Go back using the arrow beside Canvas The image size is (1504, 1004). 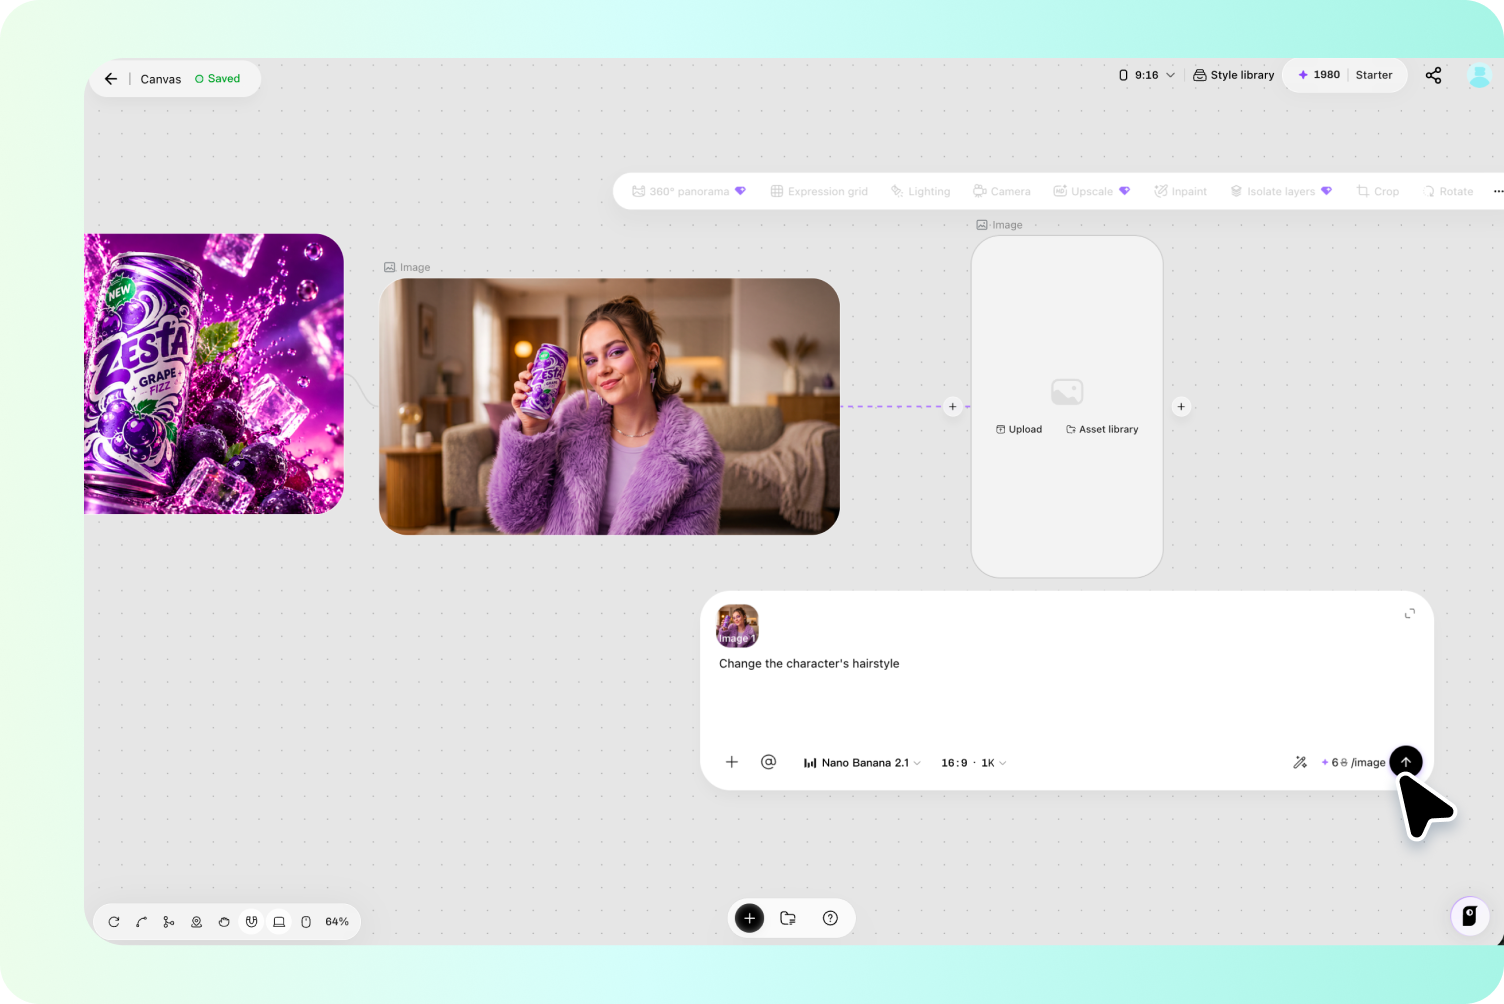coord(111,79)
